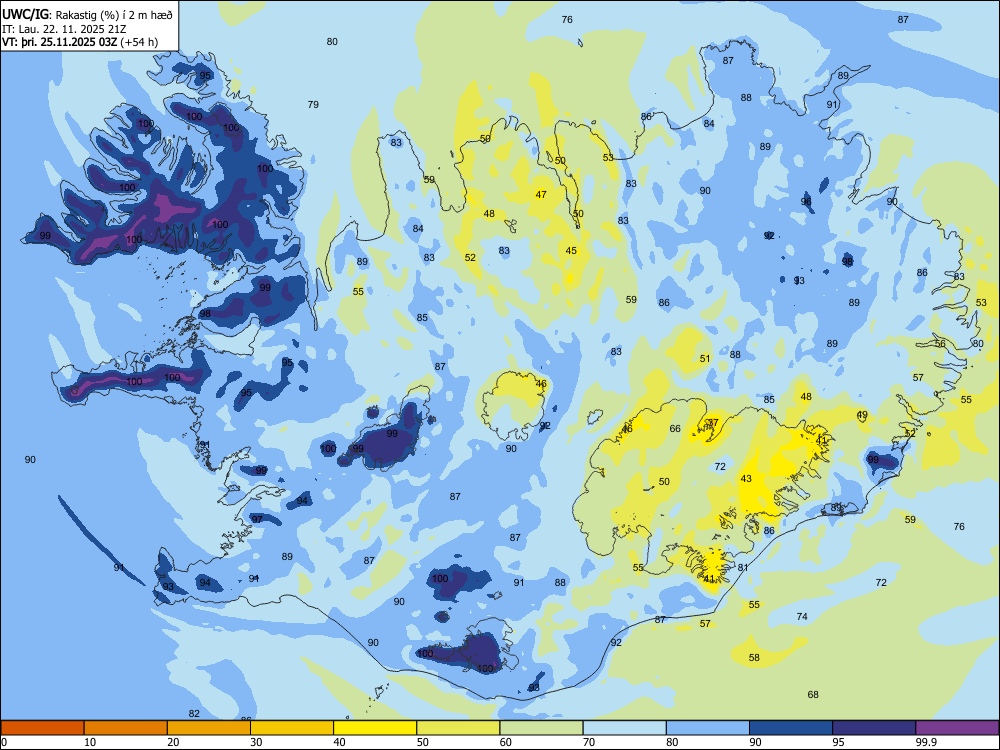This screenshot has height=750, width=1000.
Task: Click the humidity value '68' on the map
Action: coord(812,695)
